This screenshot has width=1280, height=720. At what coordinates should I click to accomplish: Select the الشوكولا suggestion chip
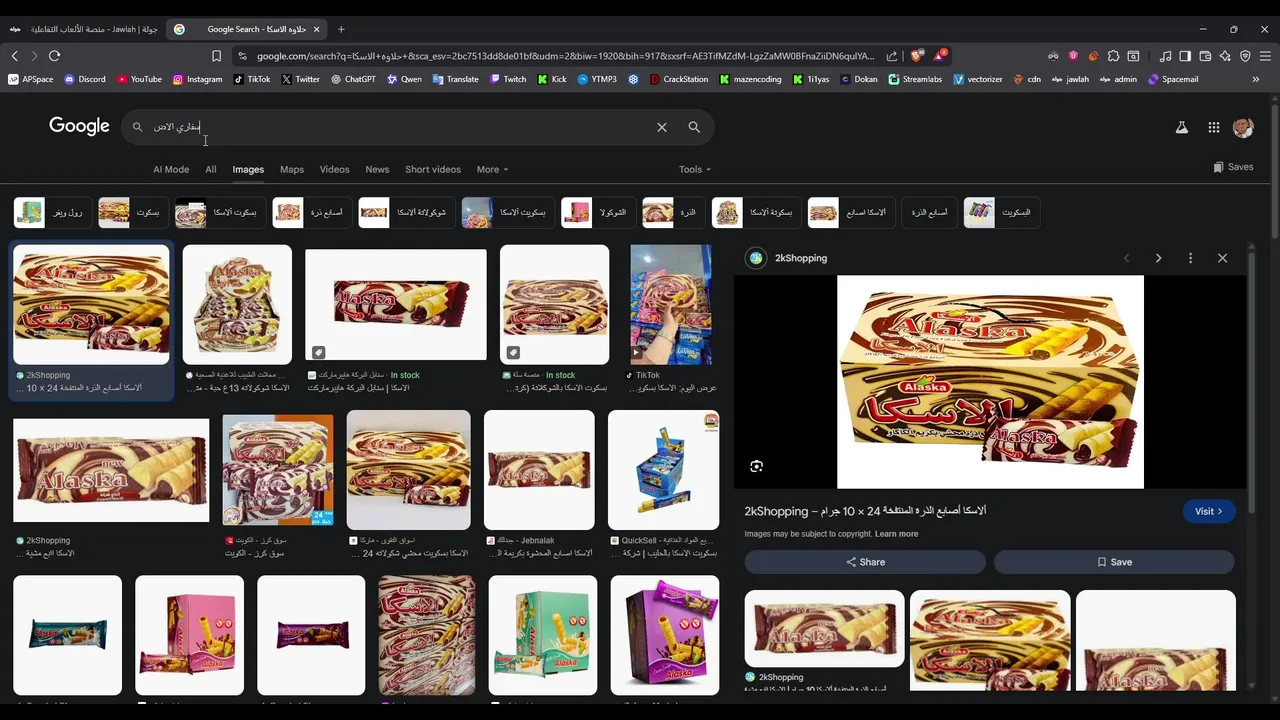597,212
